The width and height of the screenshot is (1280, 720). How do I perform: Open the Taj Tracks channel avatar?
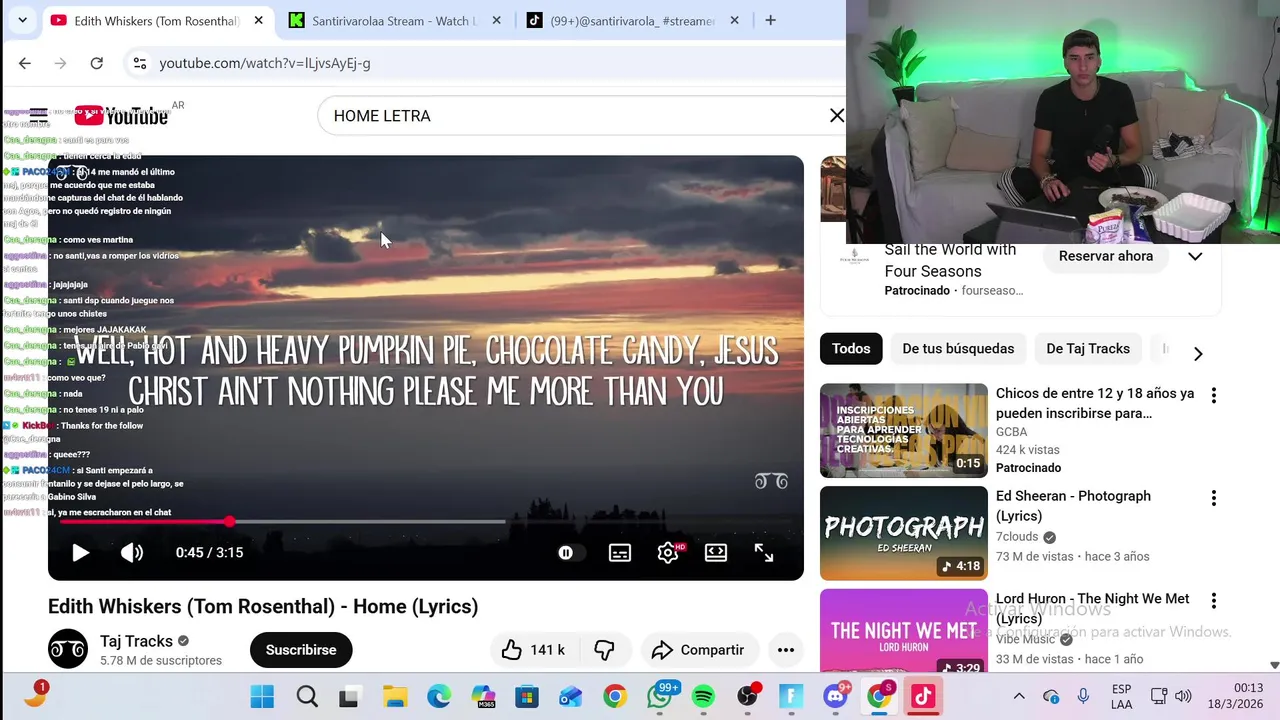68,649
